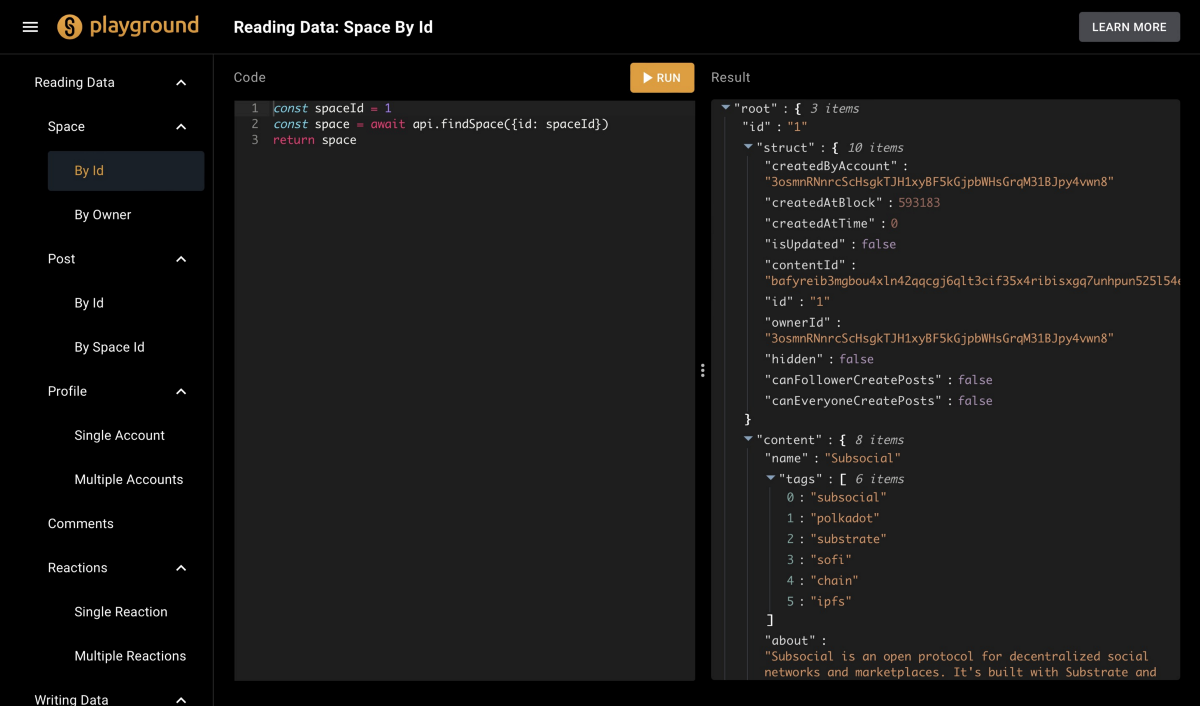
Task: Click the "hidden" false value
Action: (x=856, y=359)
